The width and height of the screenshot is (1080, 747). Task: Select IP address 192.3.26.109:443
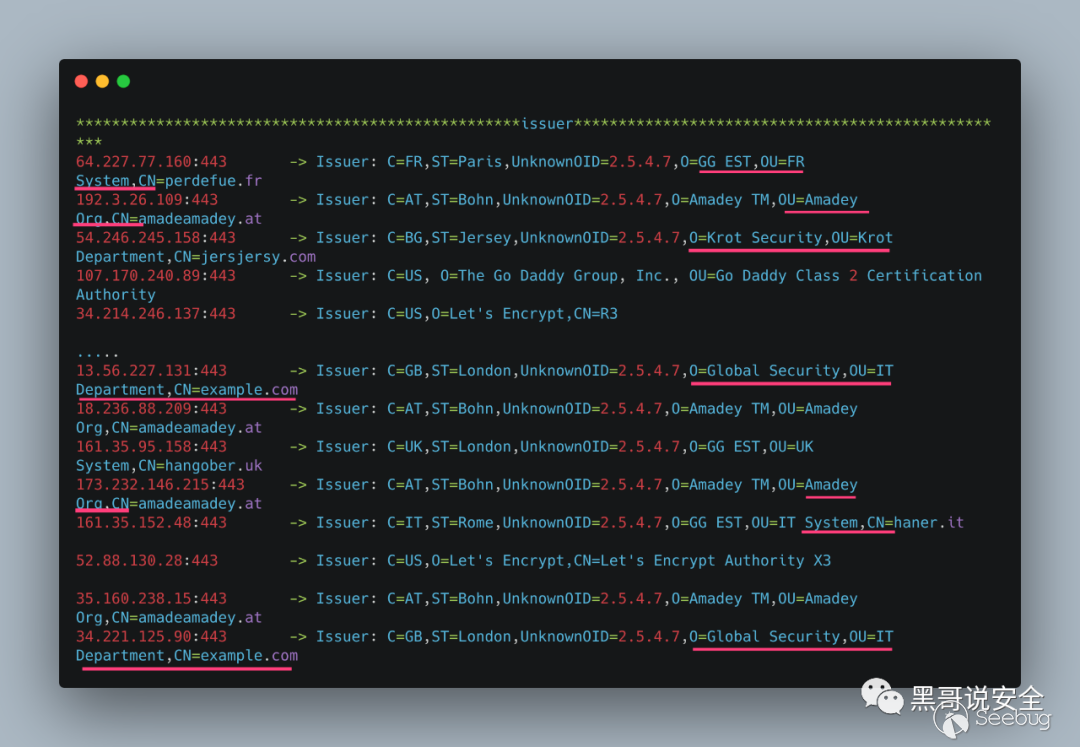click(x=147, y=200)
